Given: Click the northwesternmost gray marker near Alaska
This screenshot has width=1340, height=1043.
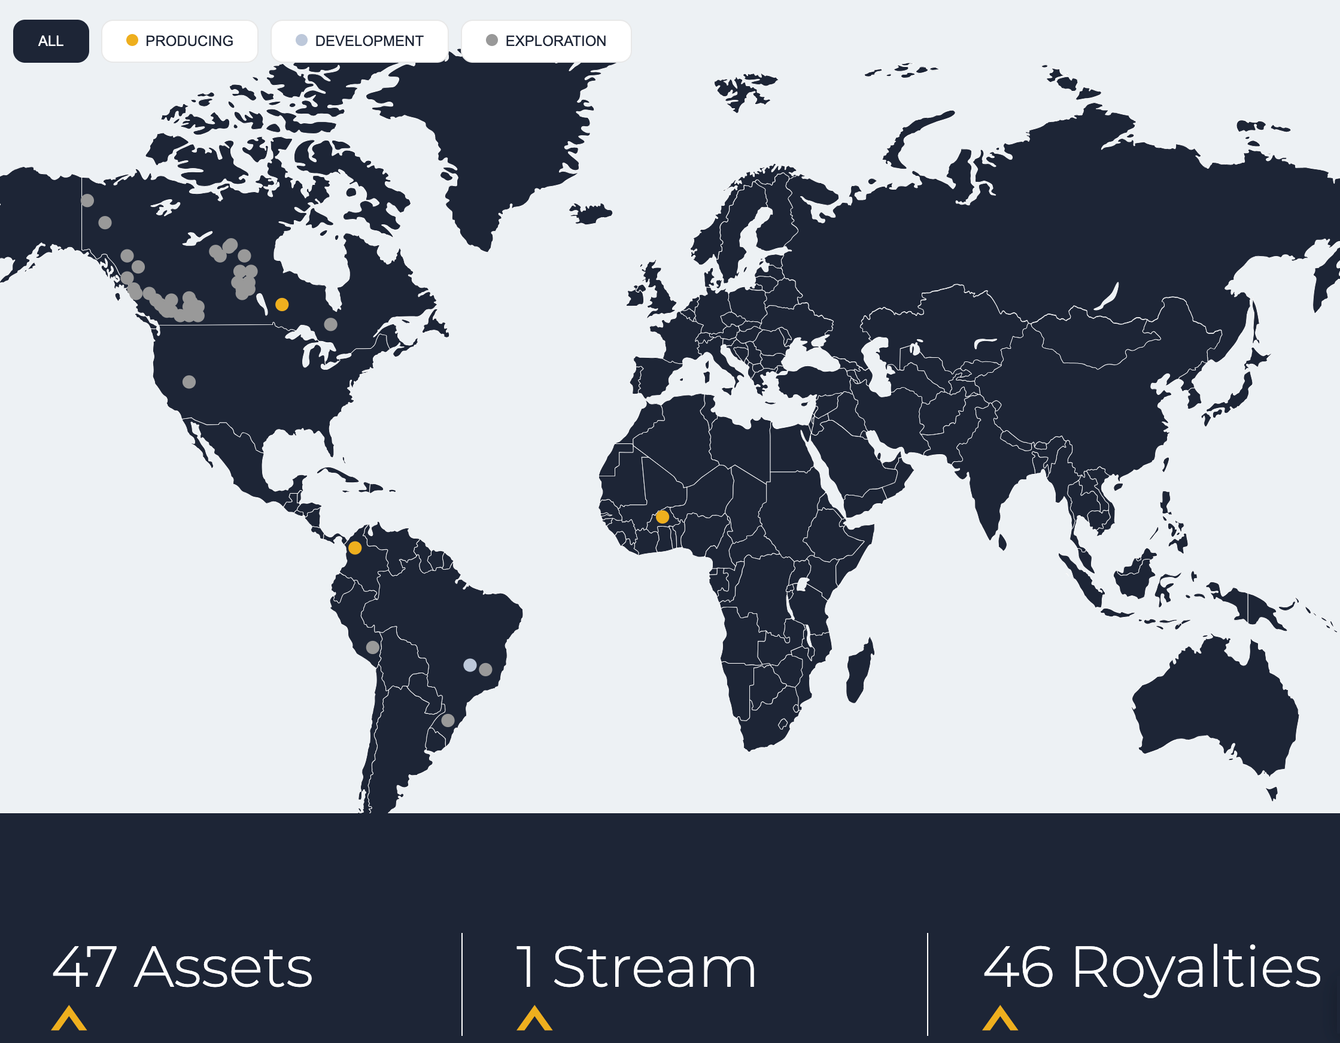Looking at the screenshot, I should (x=87, y=201).
